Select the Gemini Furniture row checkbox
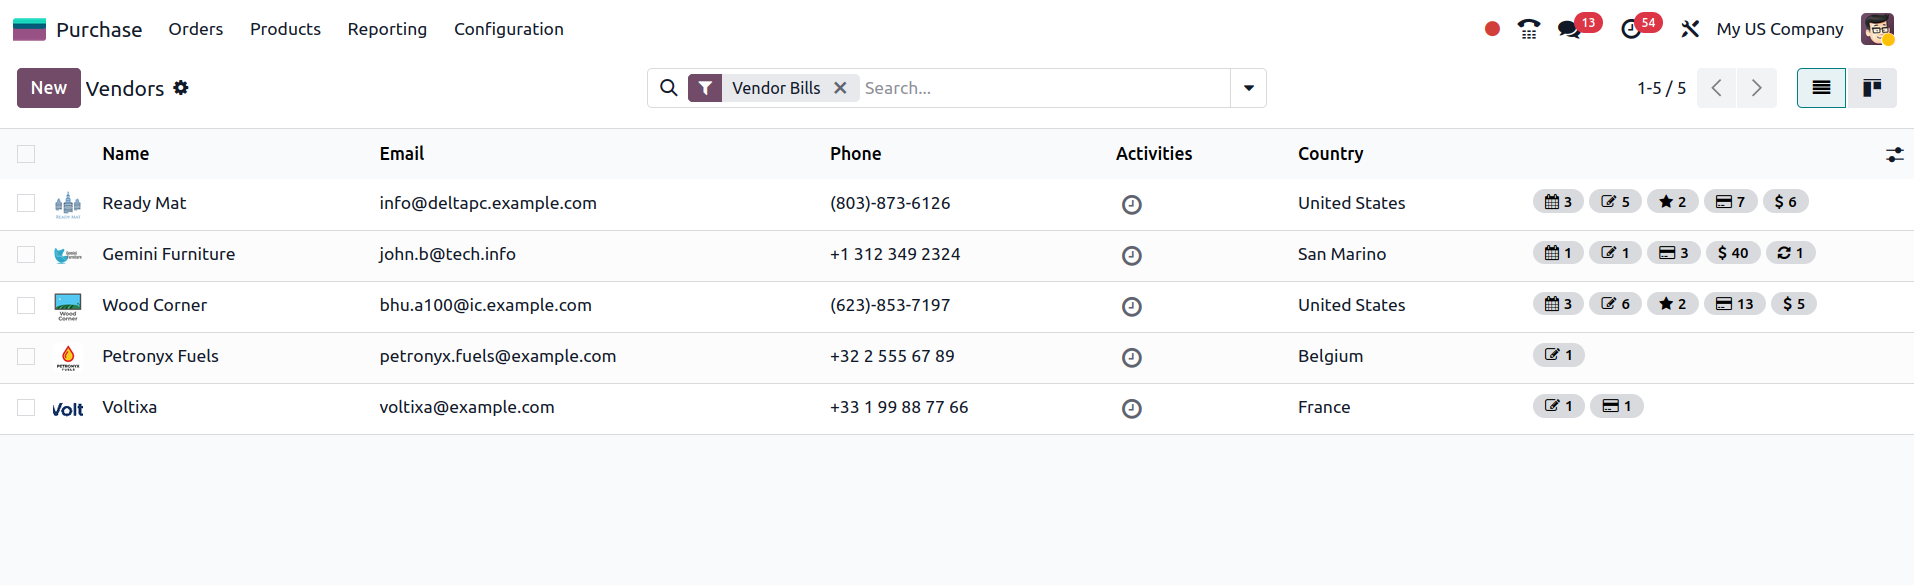This screenshot has height=585, width=1914. click(26, 254)
